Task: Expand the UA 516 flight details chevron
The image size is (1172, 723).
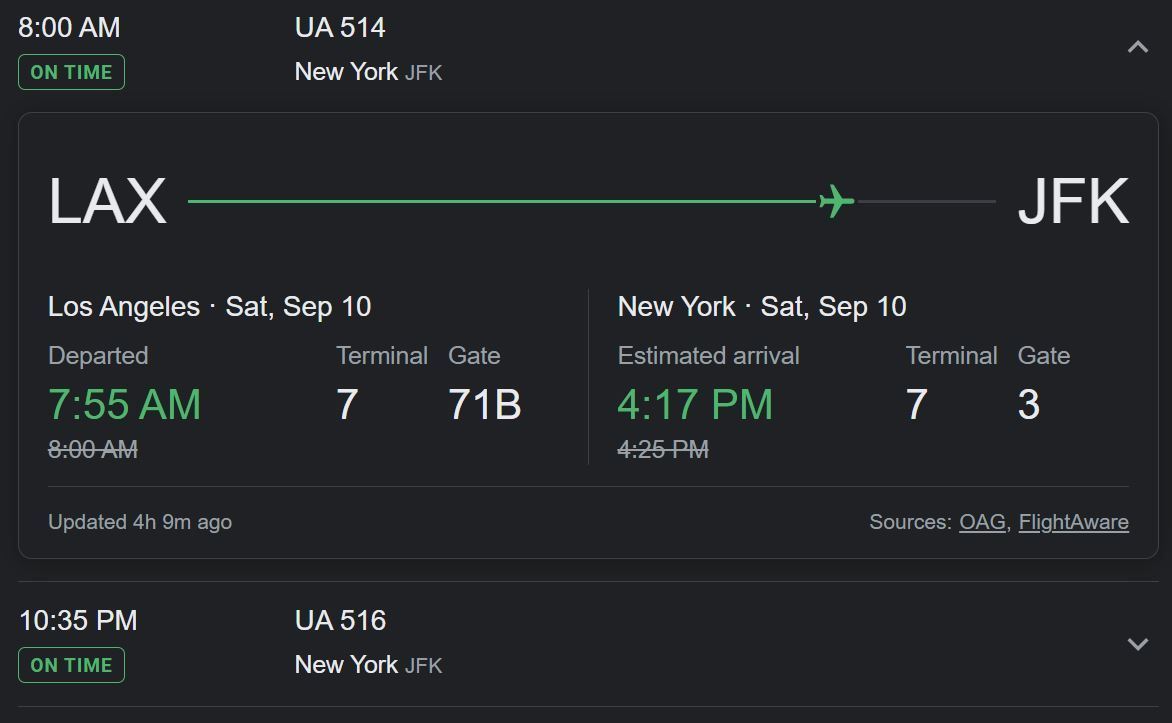Action: point(1138,644)
